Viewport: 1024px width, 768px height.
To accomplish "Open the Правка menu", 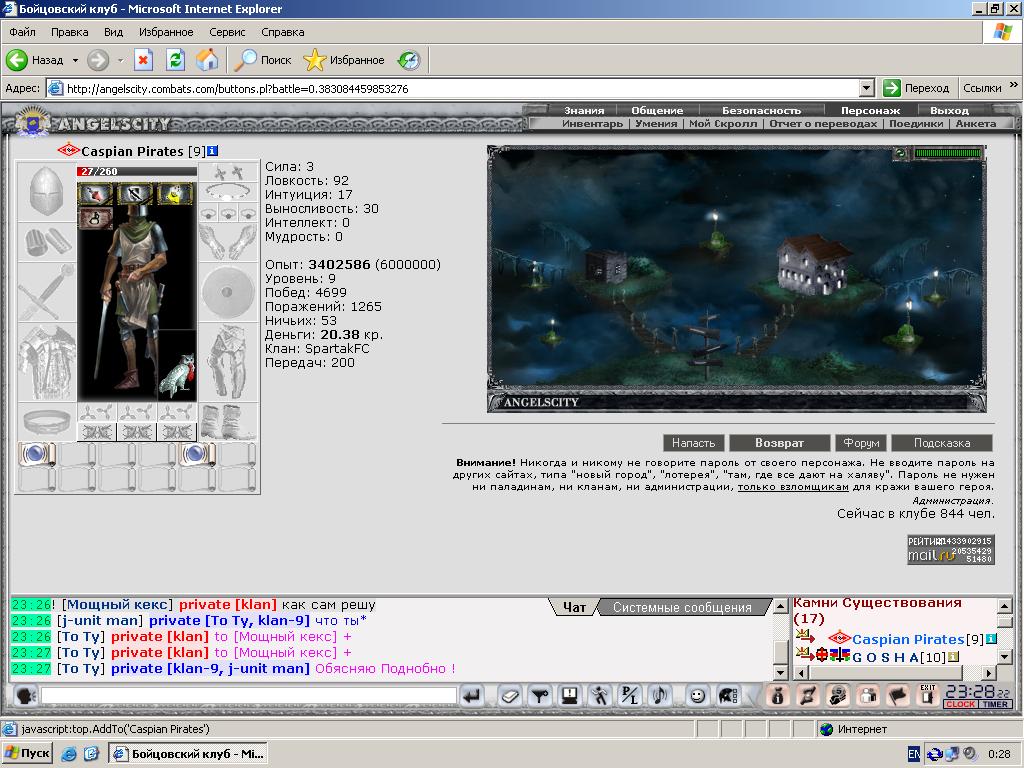I will coord(69,32).
